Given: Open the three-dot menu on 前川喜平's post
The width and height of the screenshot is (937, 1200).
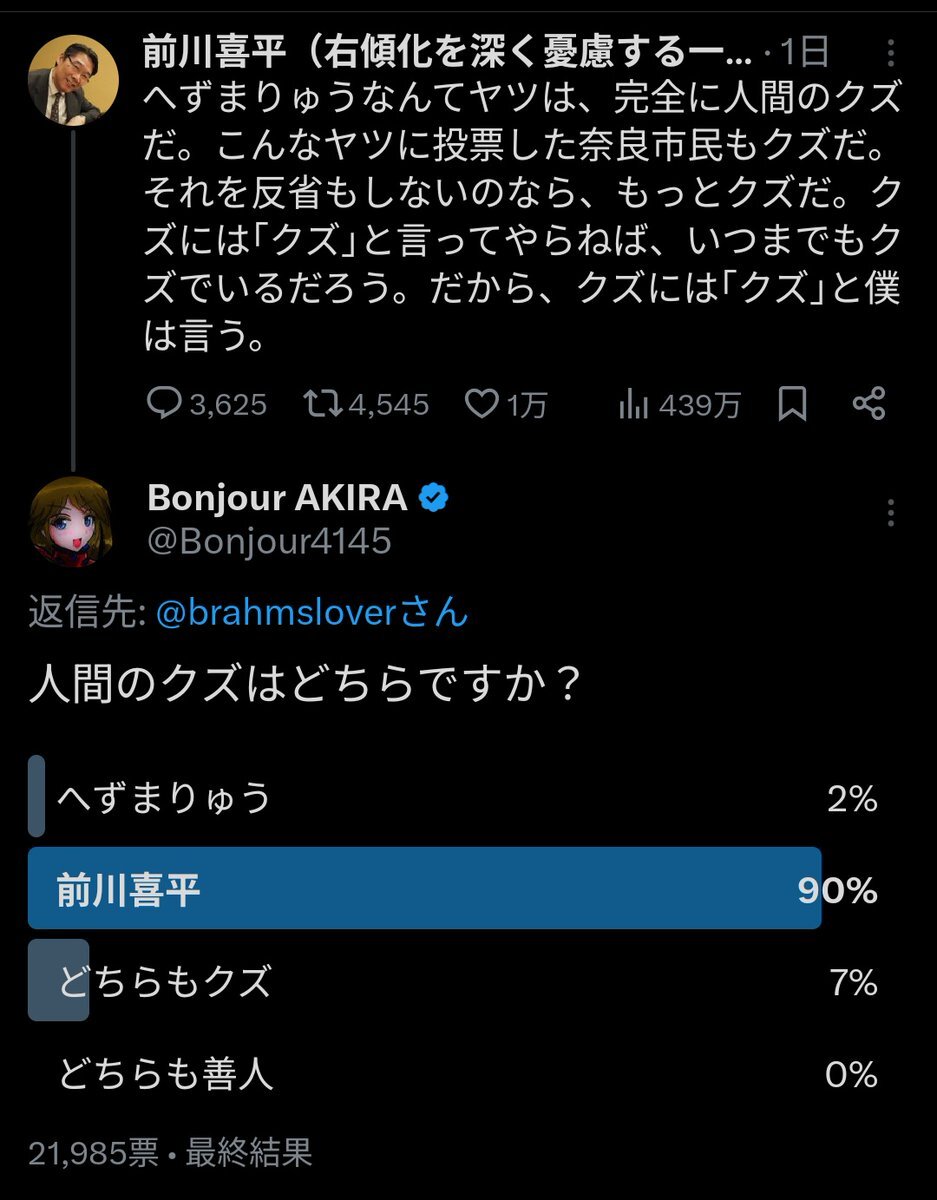Looking at the screenshot, I should pyautogui.click(x=891, y=54).
